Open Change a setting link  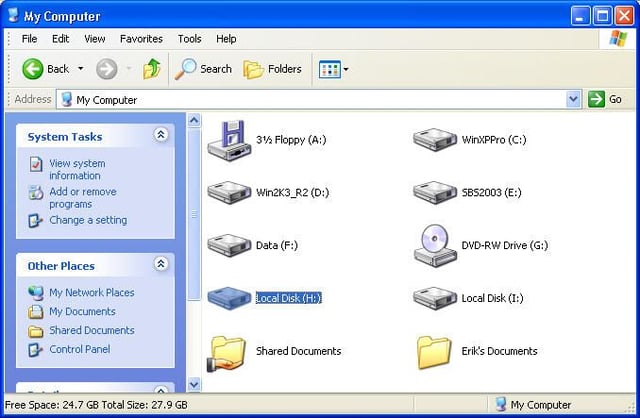point(88,220)
